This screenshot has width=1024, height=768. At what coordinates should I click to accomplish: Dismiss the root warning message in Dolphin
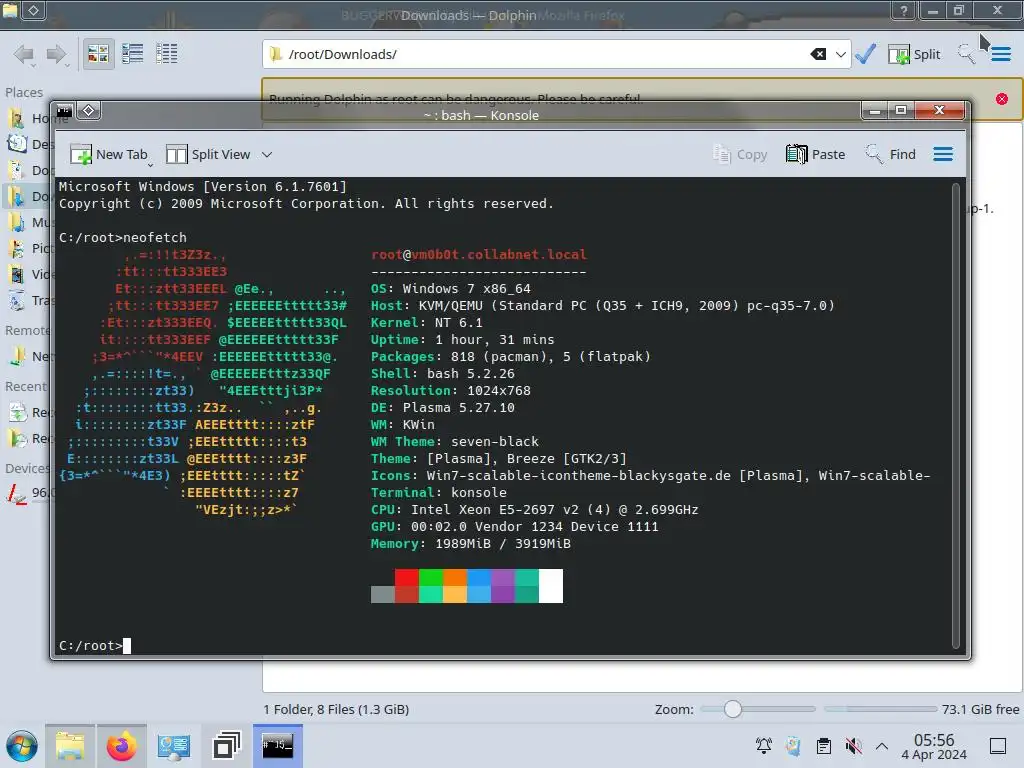[1002, 99]
